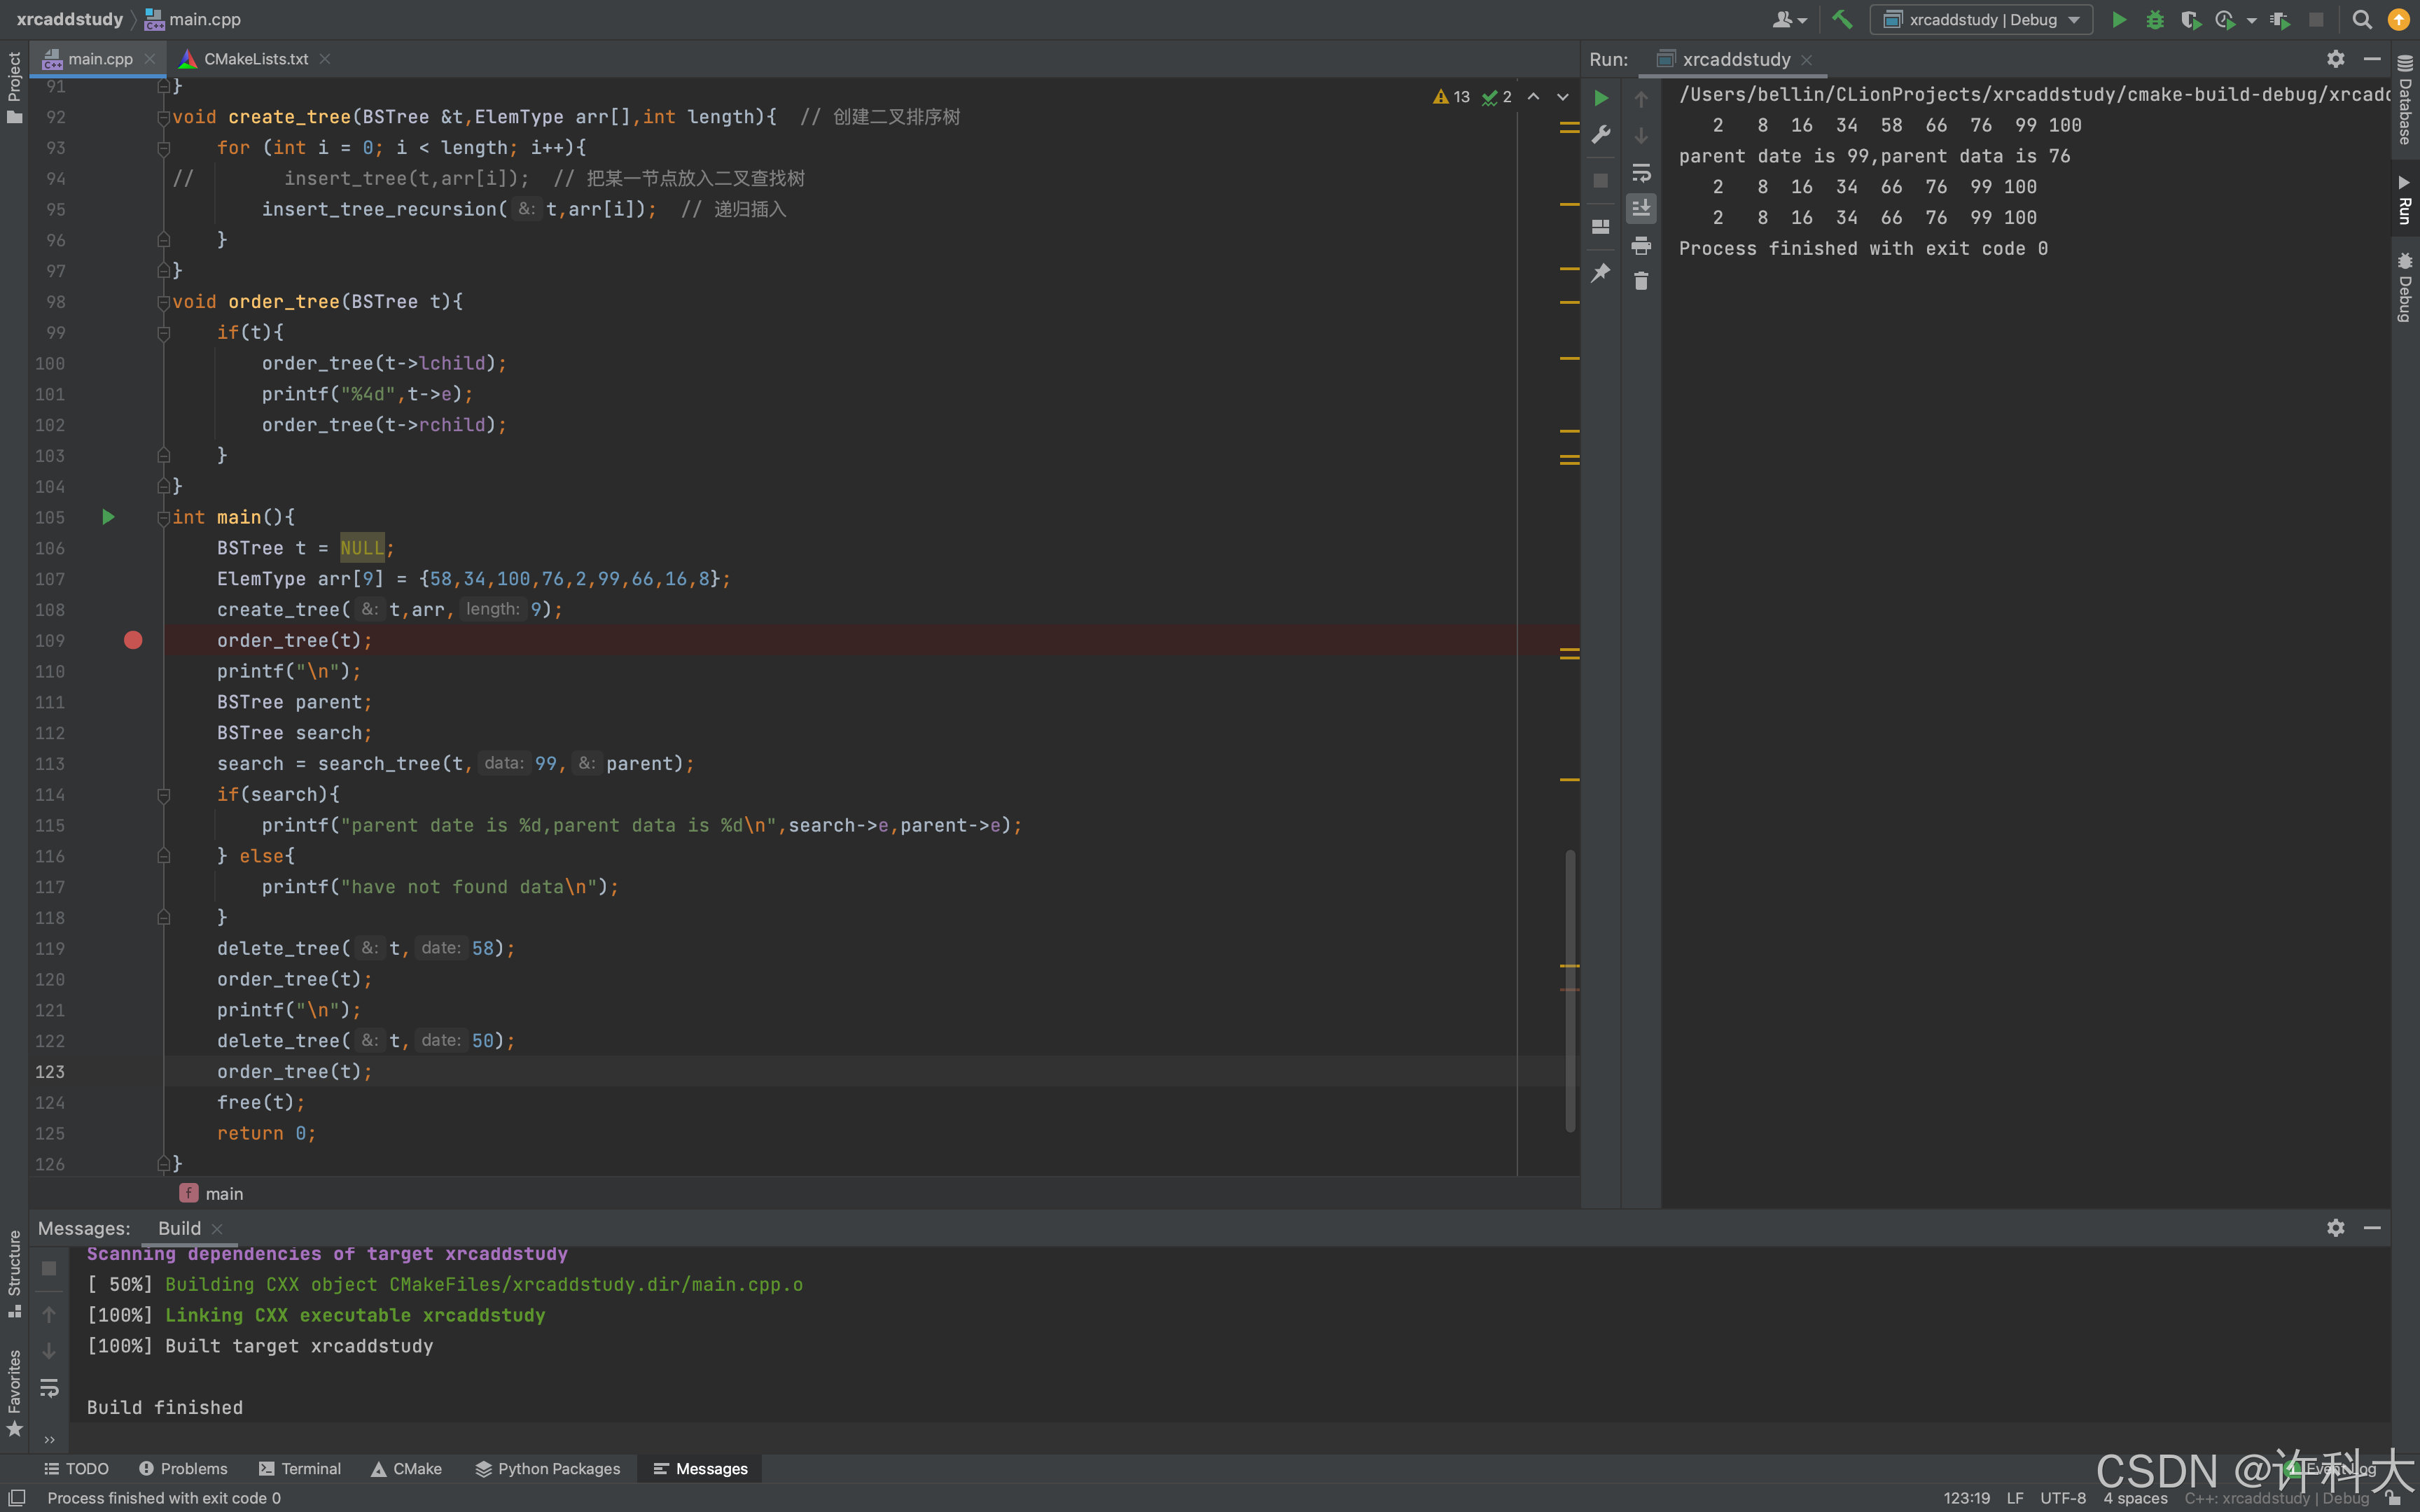This screenshot has width=2420, height=1512.
Task: Collapse the create_tree function fold on line 92
Action: [x=163, y=117]
